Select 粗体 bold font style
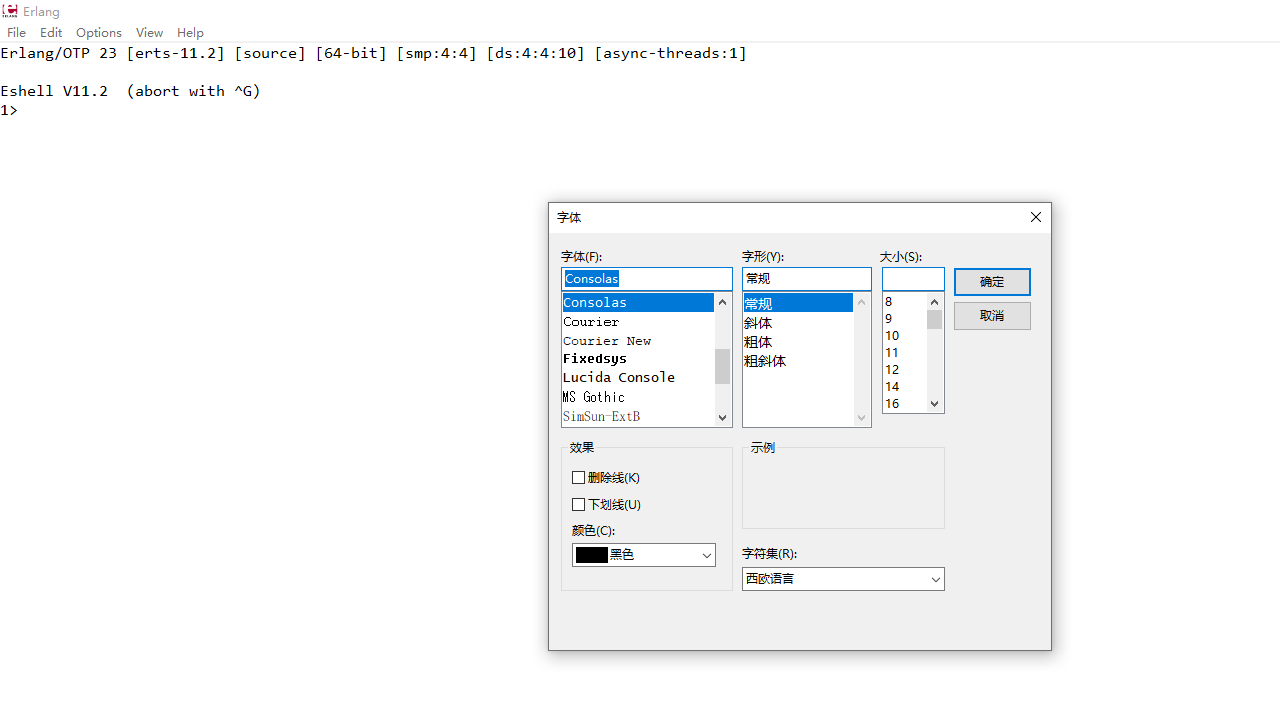 798,342
